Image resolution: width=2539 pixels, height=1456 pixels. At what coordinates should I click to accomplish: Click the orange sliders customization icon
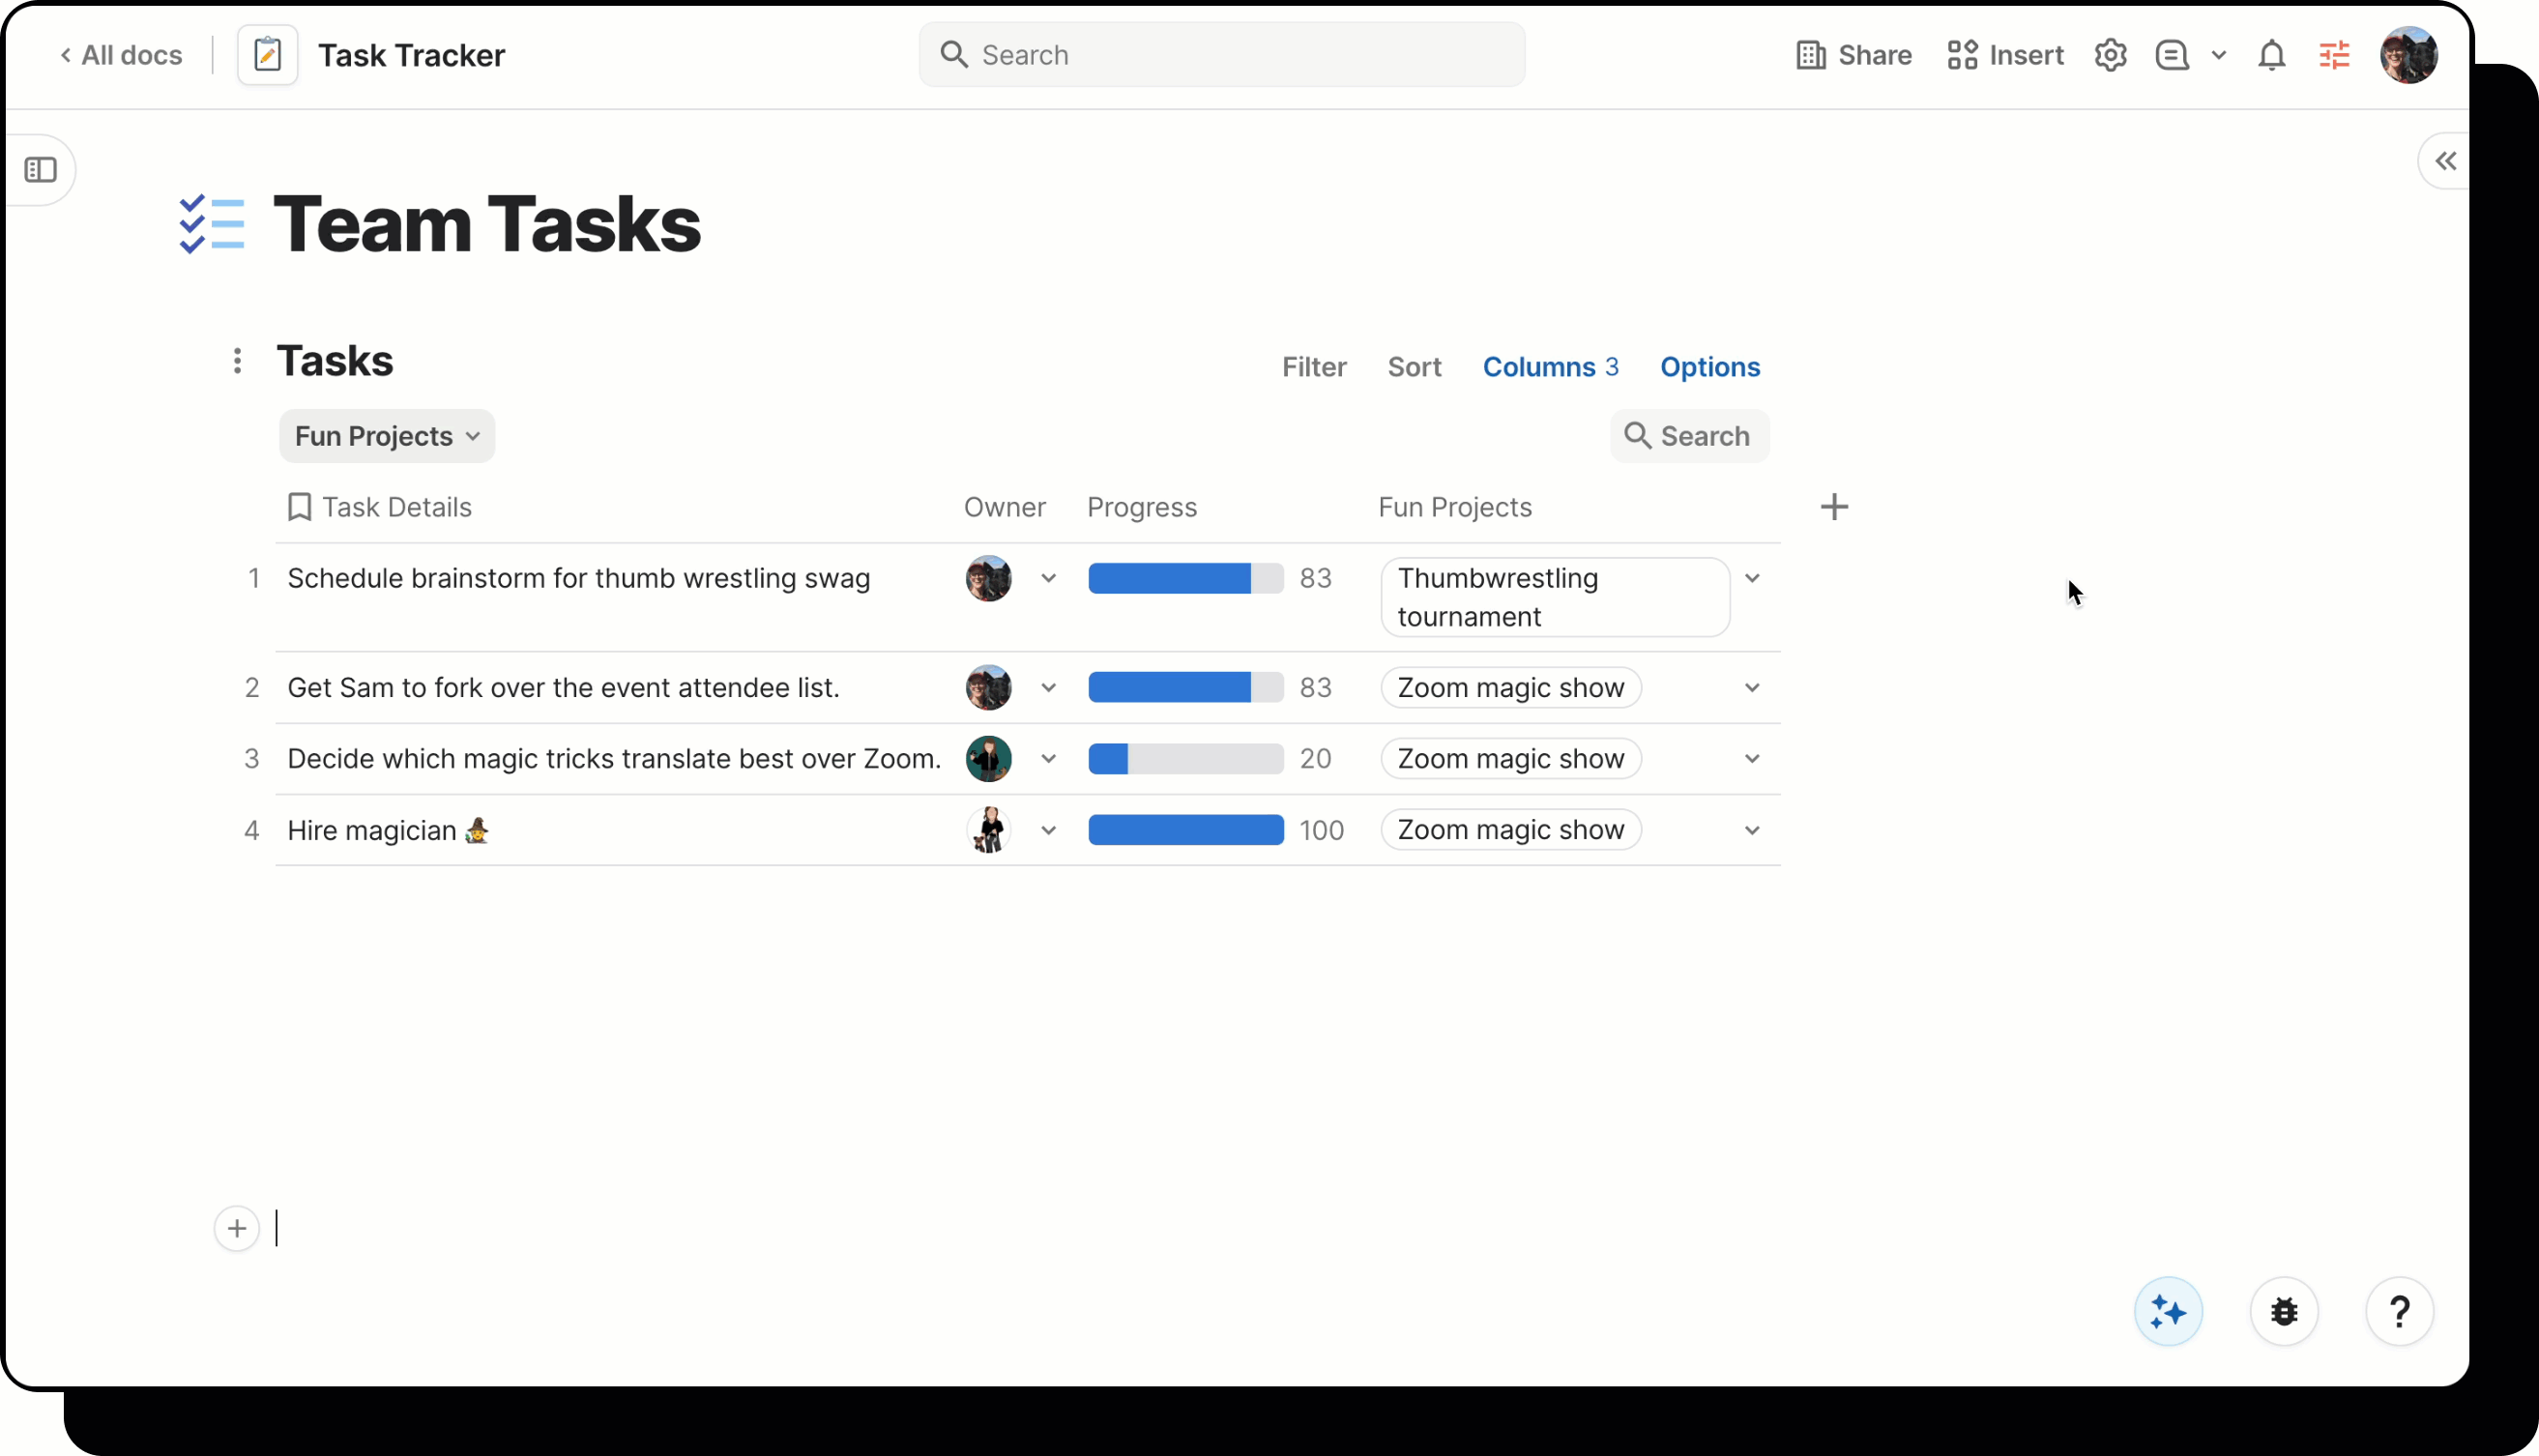pyautogui.click(x=2334, y=55)
